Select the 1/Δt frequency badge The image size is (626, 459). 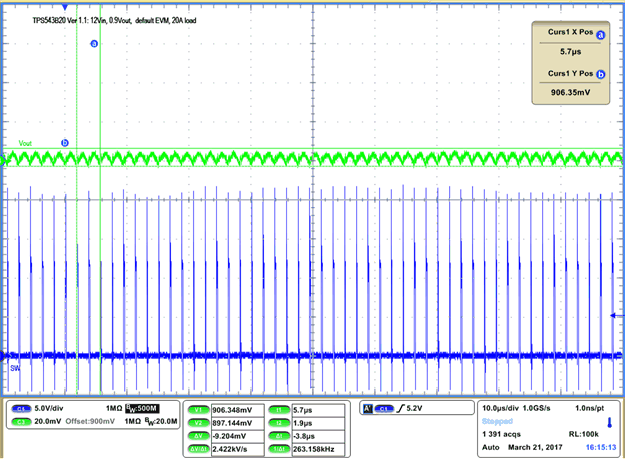(279, 449)
